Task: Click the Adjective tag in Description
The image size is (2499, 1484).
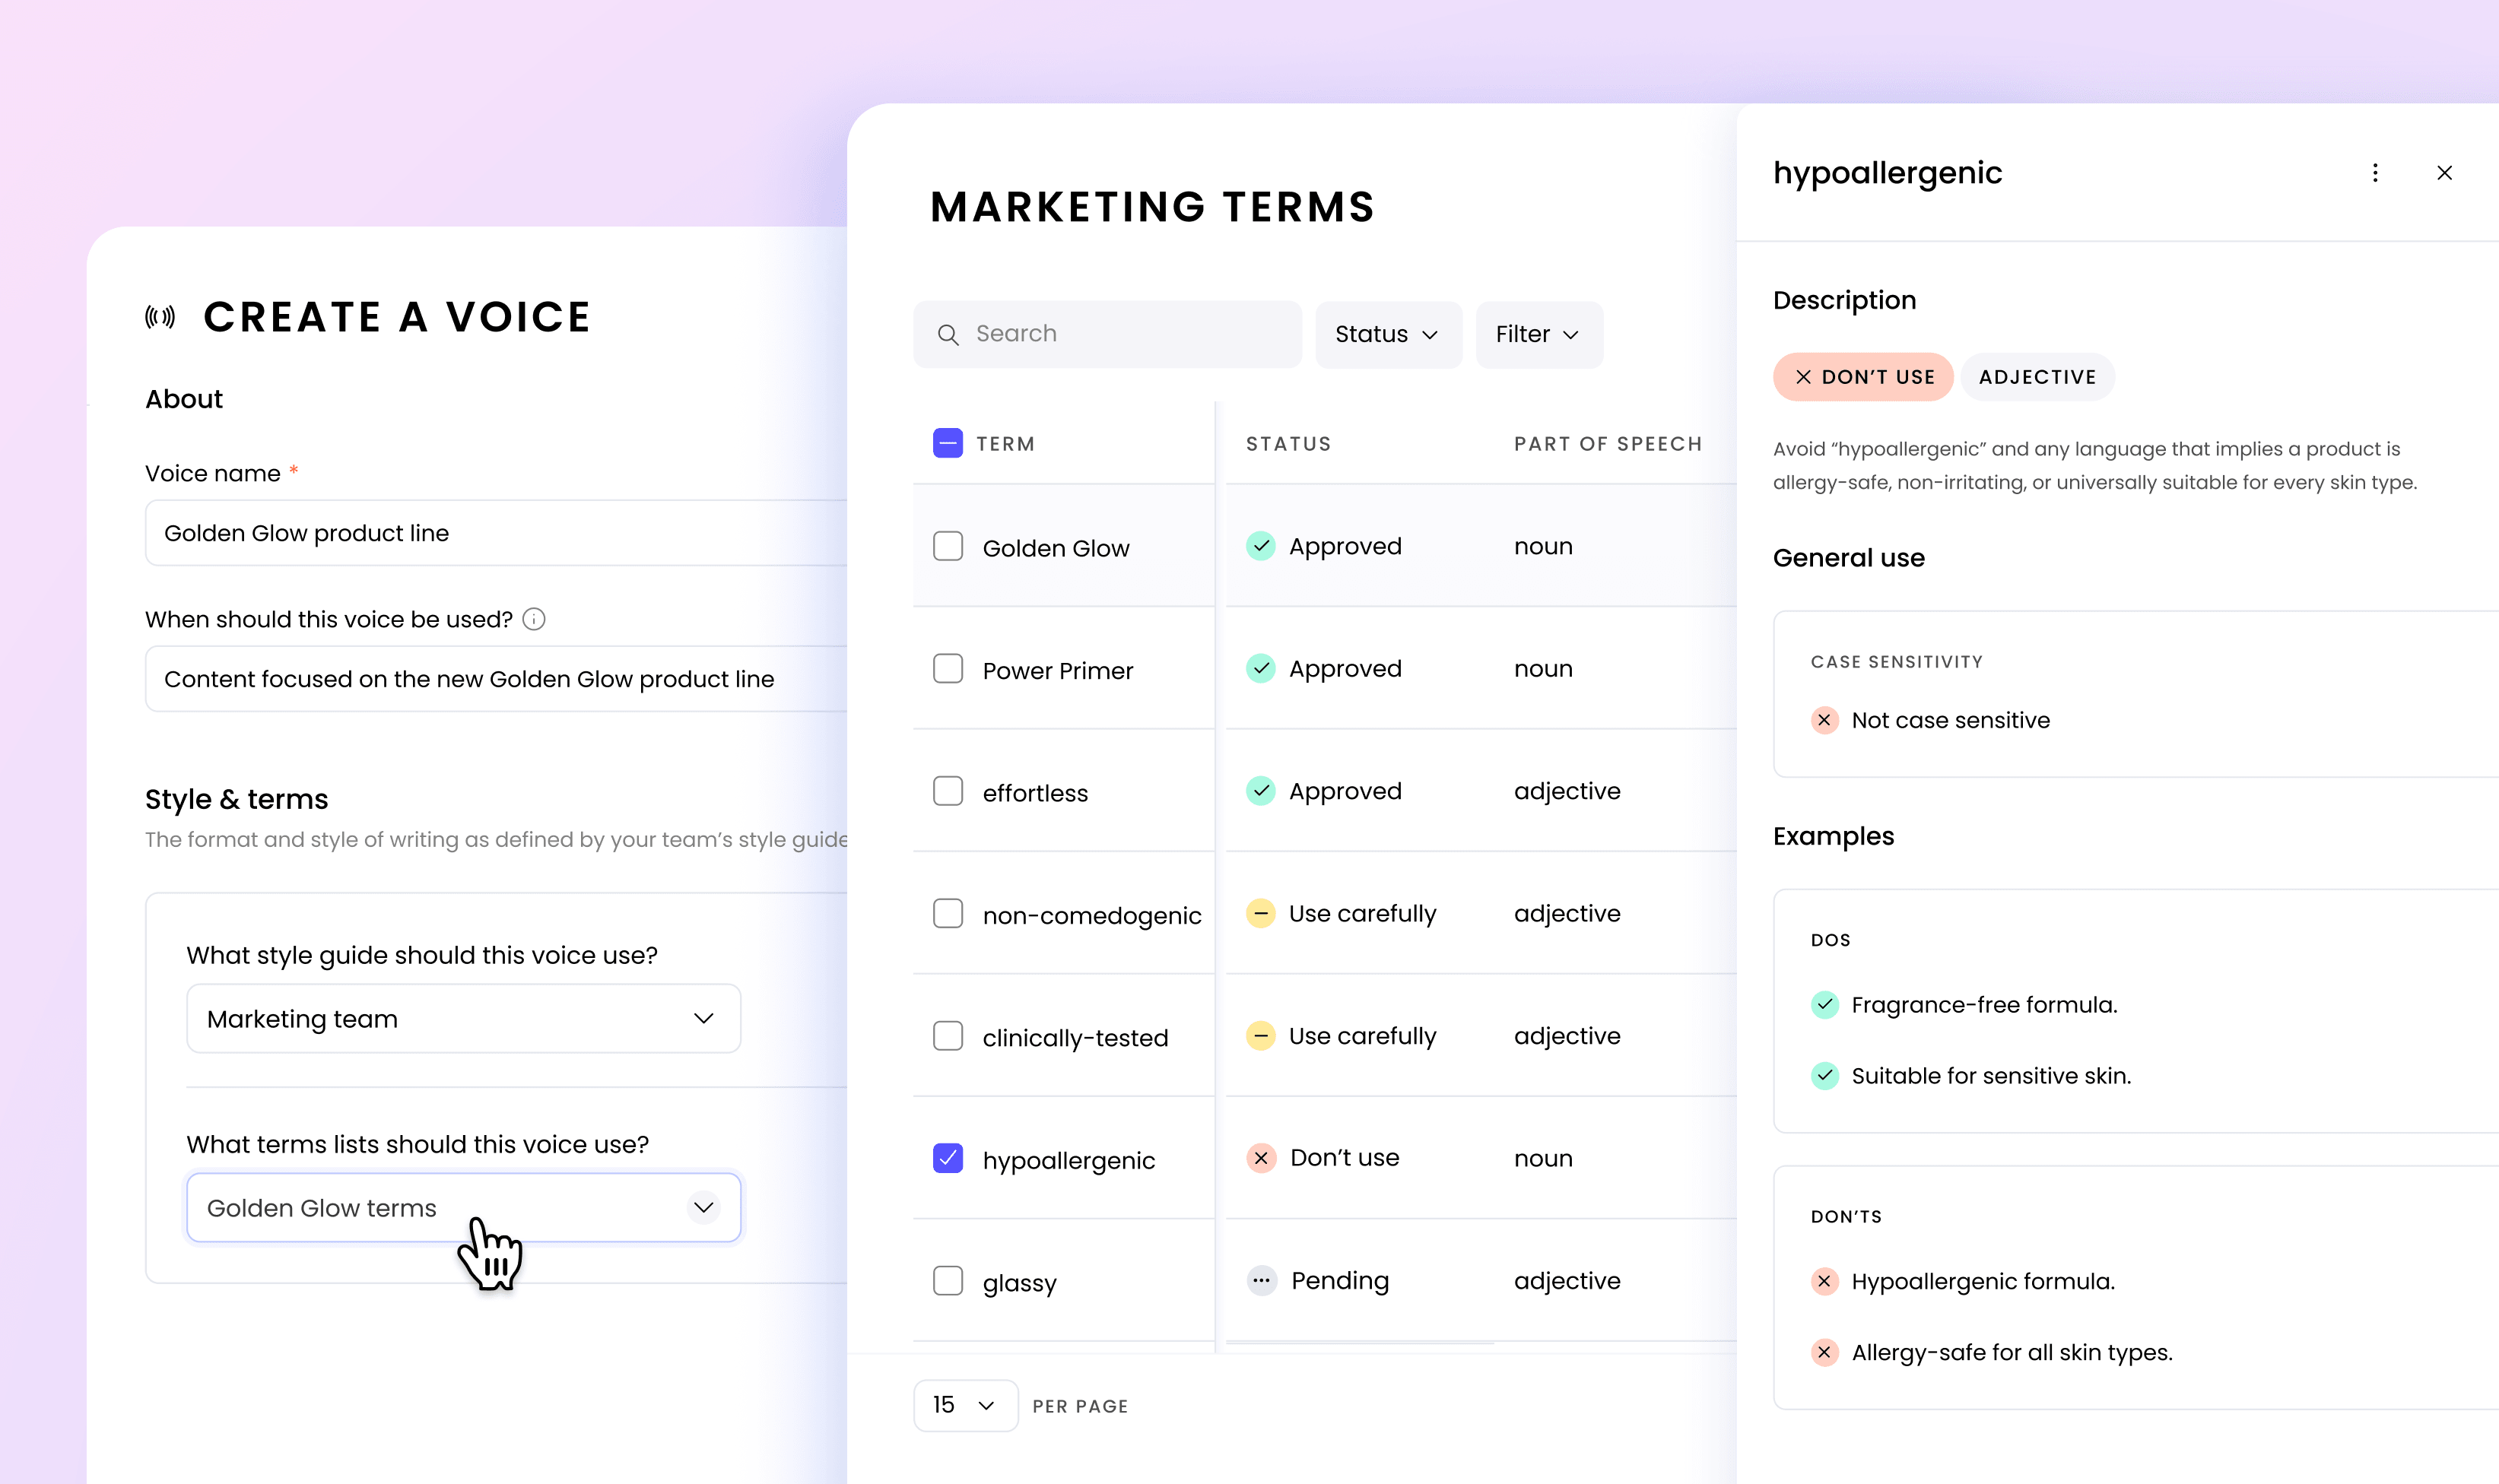Action: click(x=2037, y=377)
